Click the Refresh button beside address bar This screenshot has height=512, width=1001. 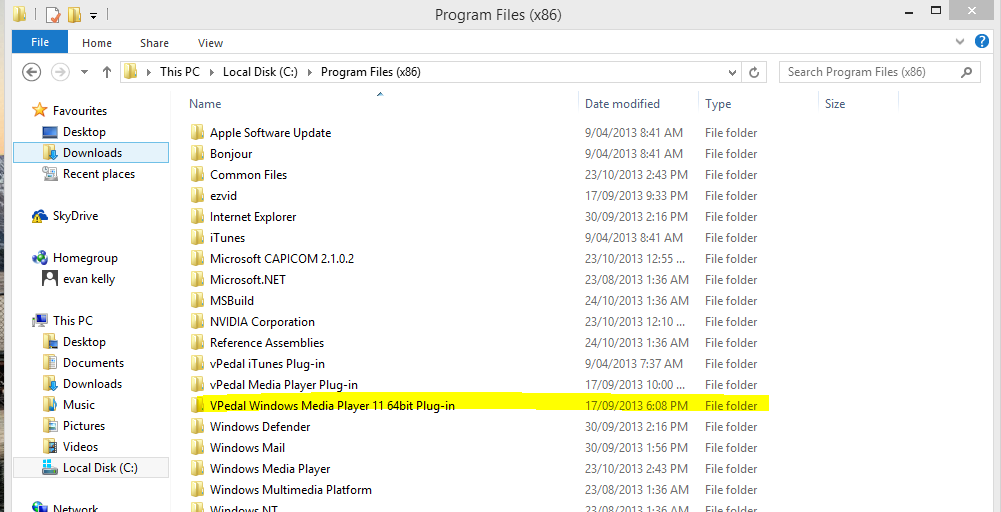click(x=754, y=72)
